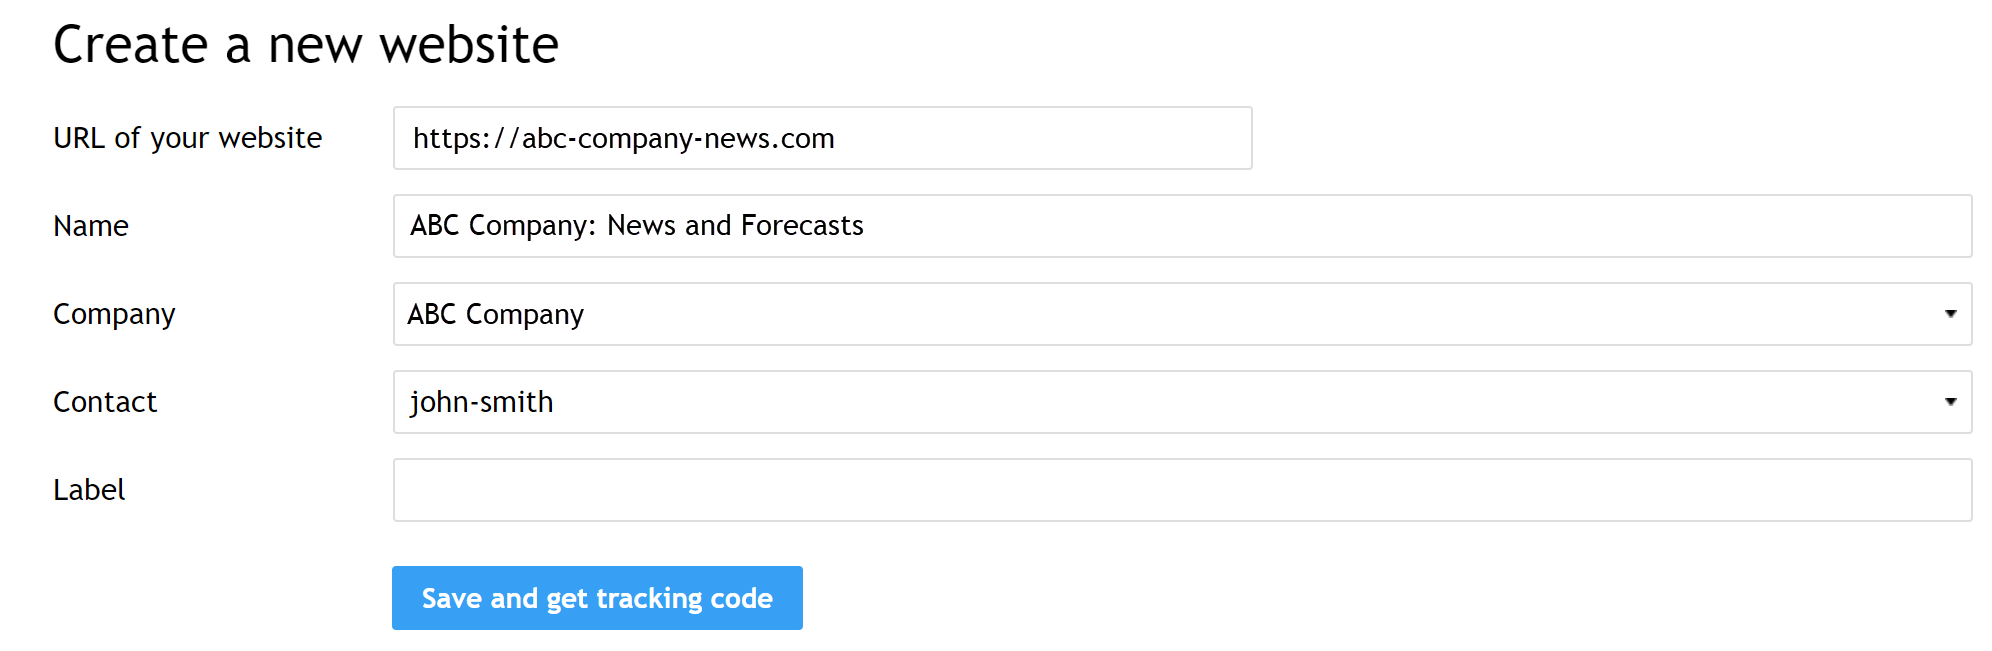The width and height of the screenshot is (1992, 651).
Task: Click the URL field showing abc-company-news.com
Action: pos(820,138)
